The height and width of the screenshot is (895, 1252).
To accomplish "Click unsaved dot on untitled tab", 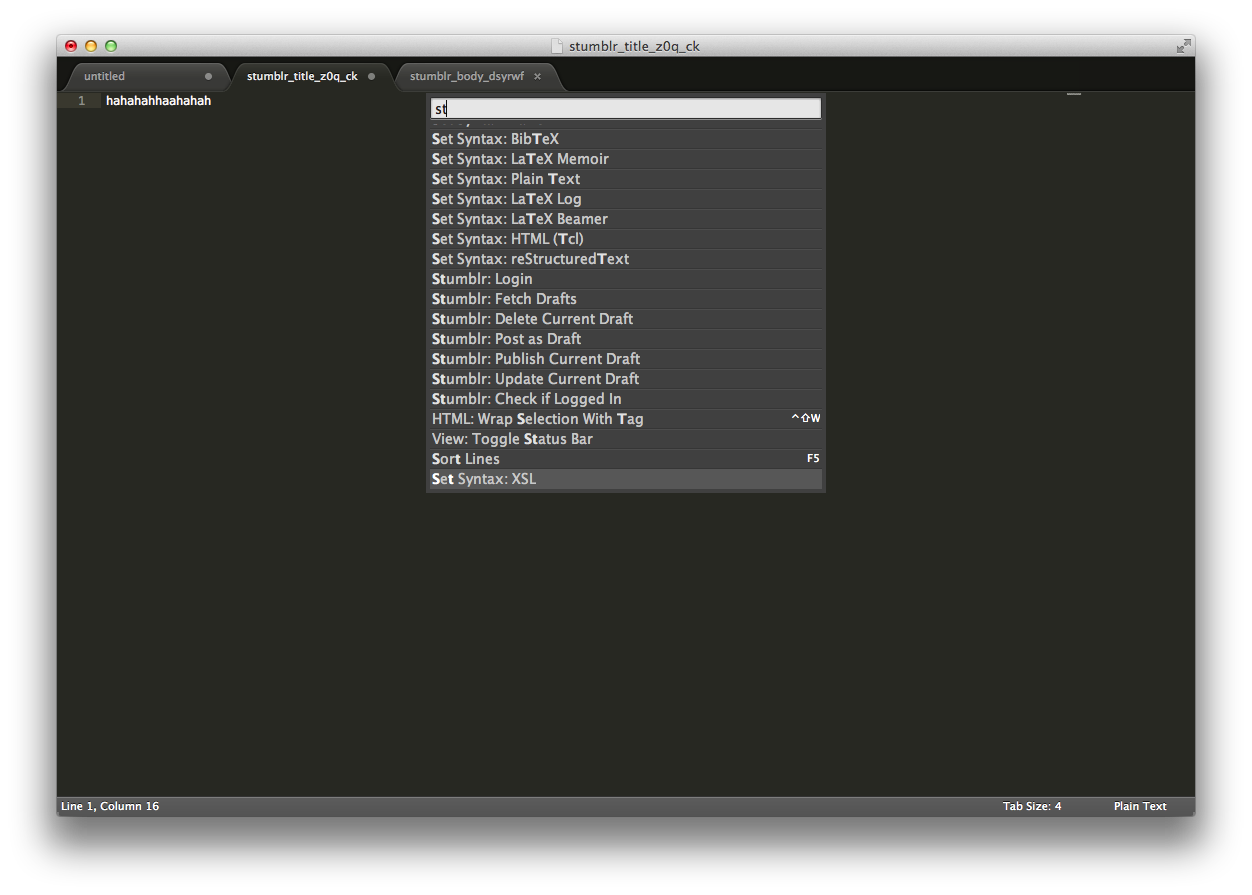I will tap(208, 76).
